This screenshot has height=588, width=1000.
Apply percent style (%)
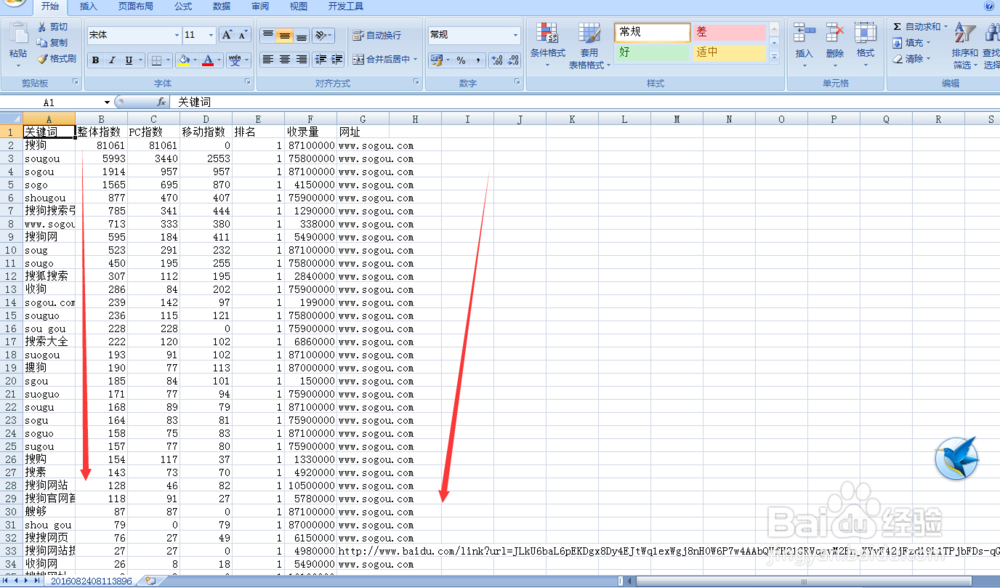click(x=460, y=60)
